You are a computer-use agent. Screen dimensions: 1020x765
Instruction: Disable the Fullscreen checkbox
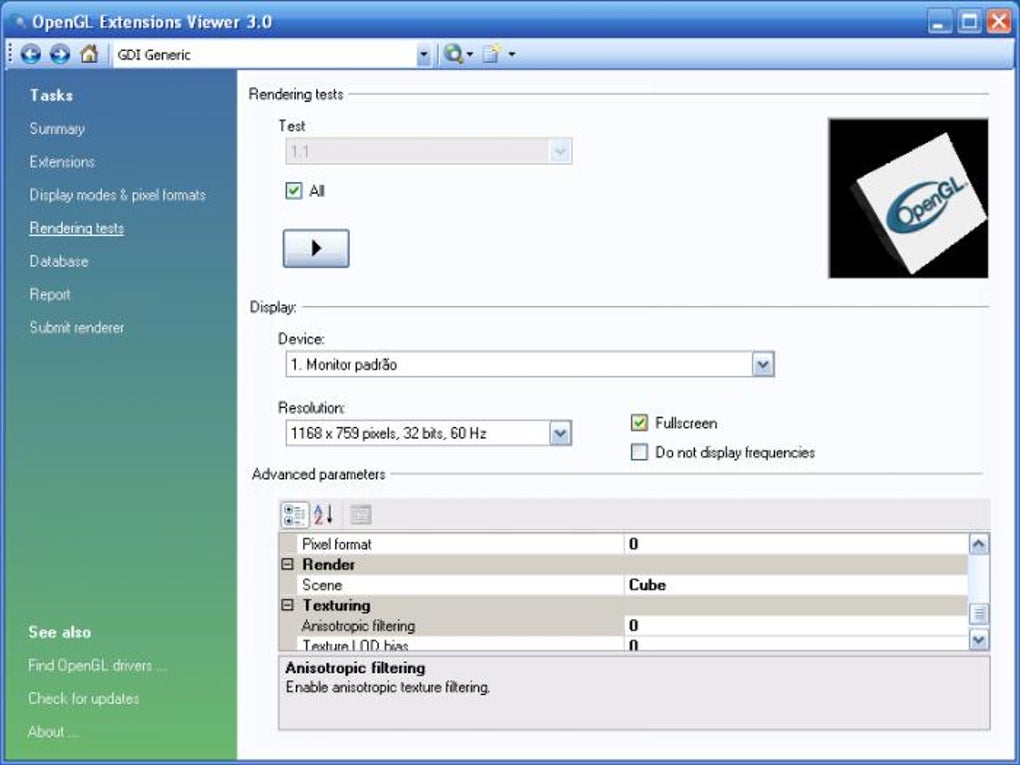639,423
